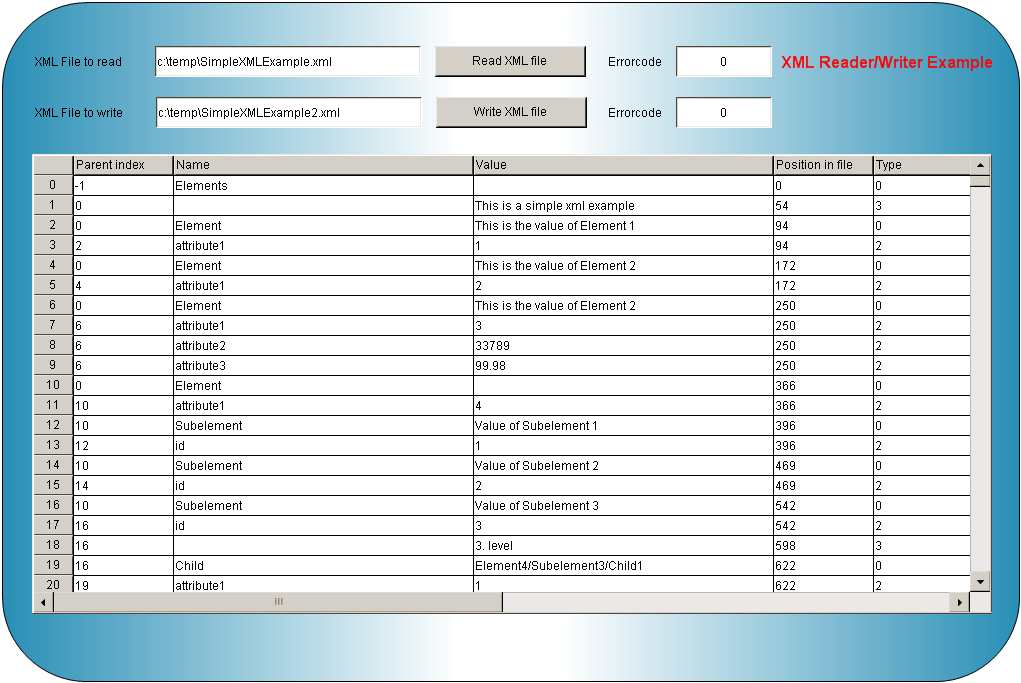Focus the XML File to write path field
1021x683 pixels.
pyautogui.click(x=287, y=113)
